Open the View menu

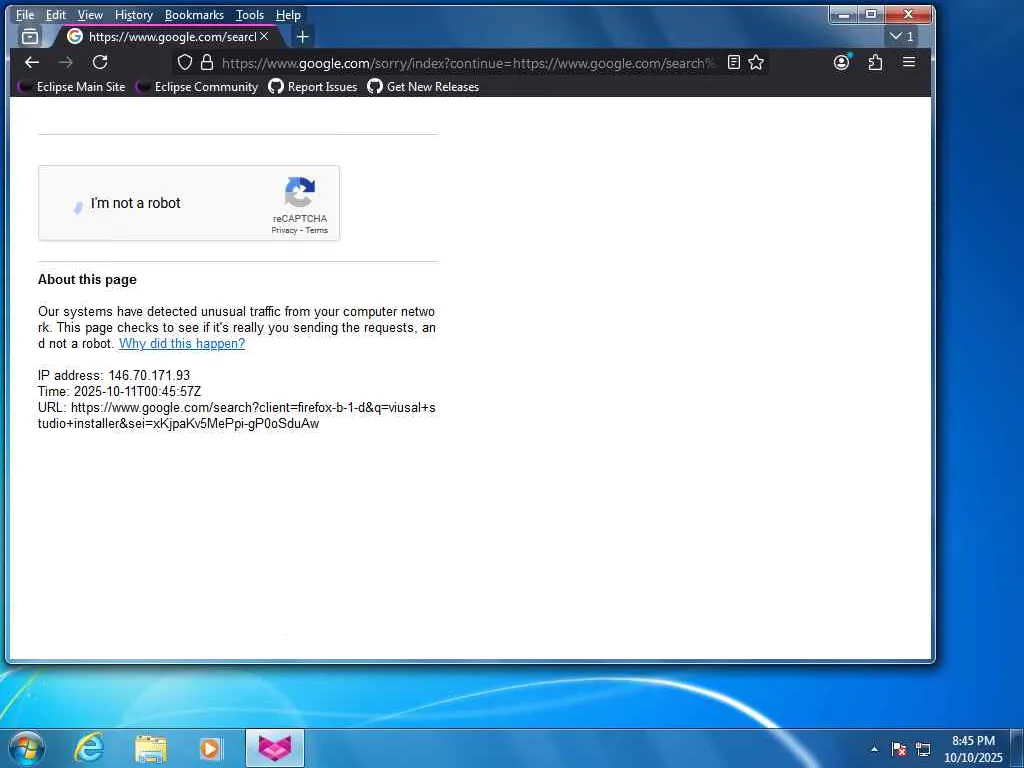tap(90, 15)
